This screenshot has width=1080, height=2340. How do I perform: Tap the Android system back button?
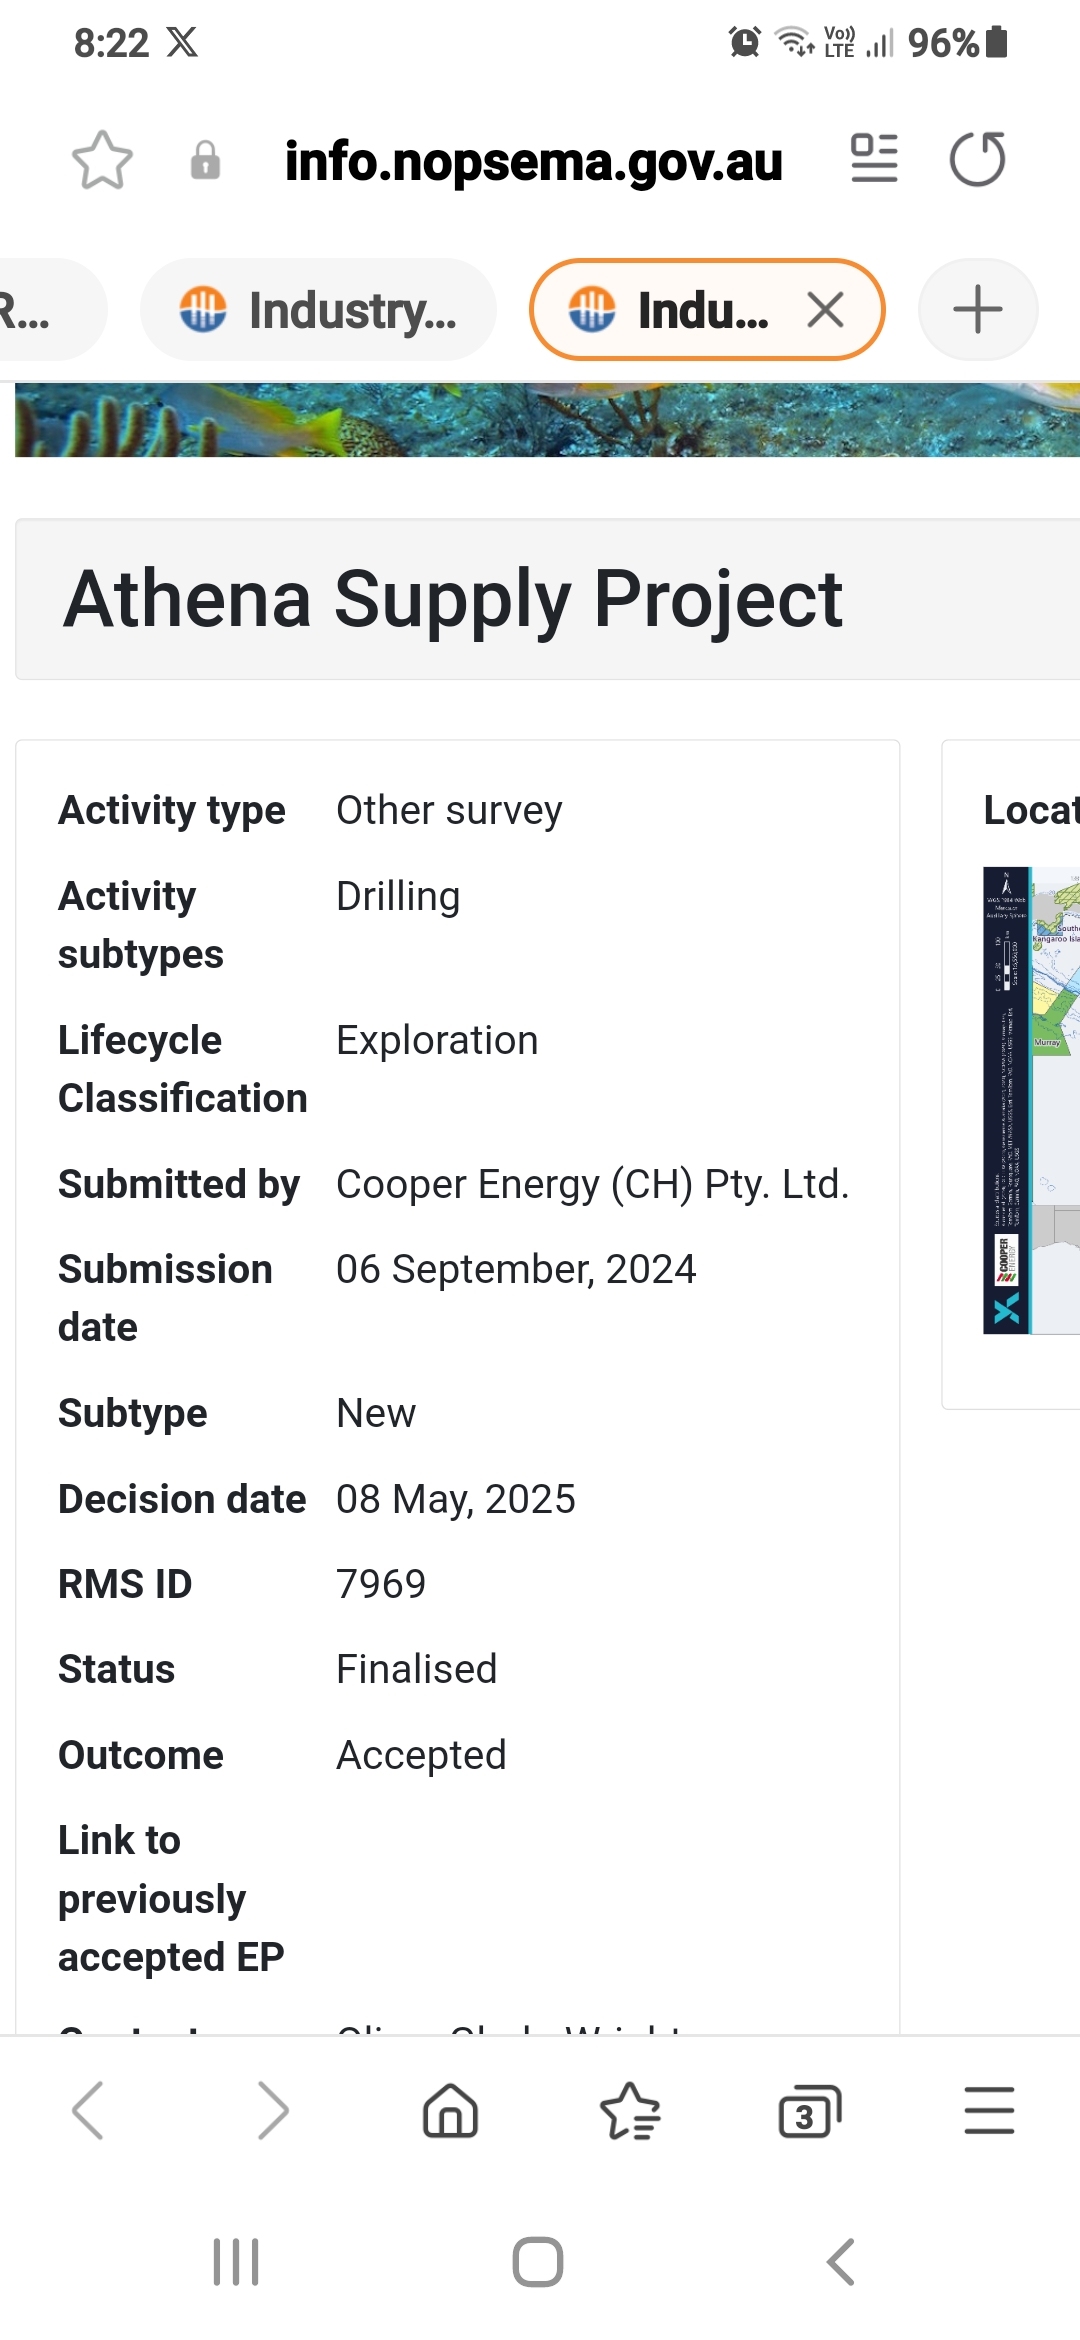click(841, 2262)
